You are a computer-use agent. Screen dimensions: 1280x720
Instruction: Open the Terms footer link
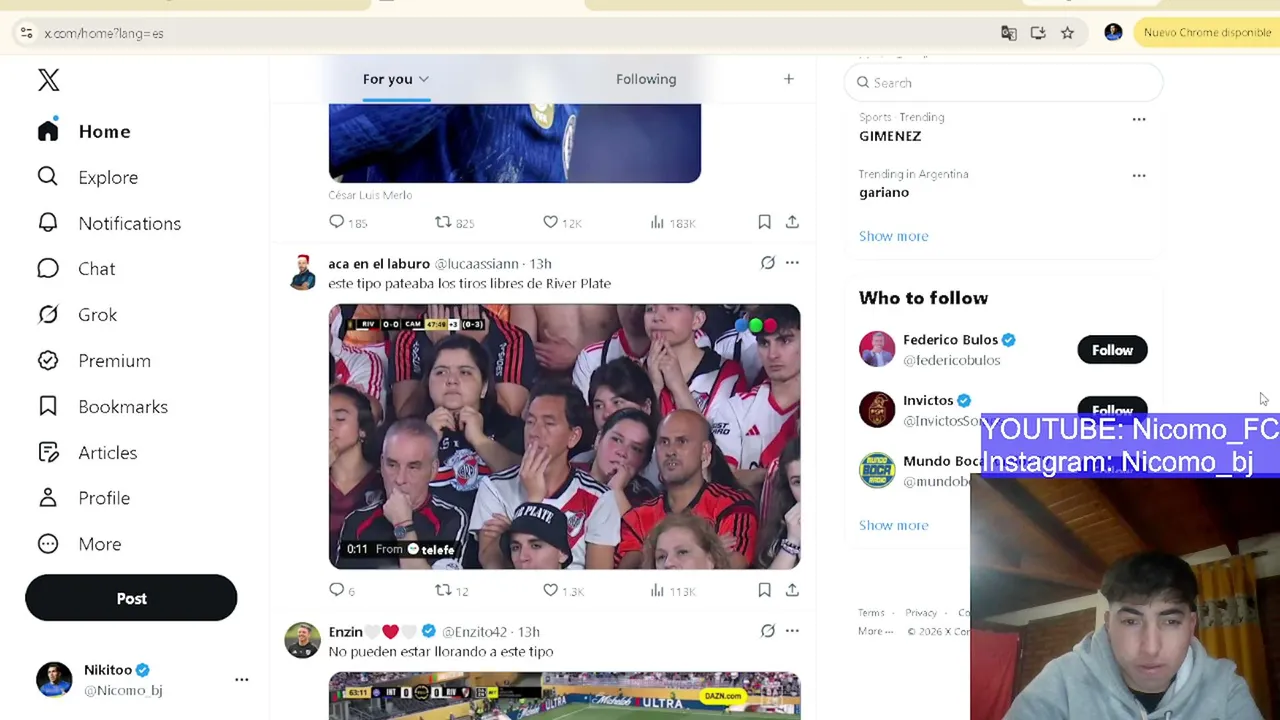pos(871,613)
